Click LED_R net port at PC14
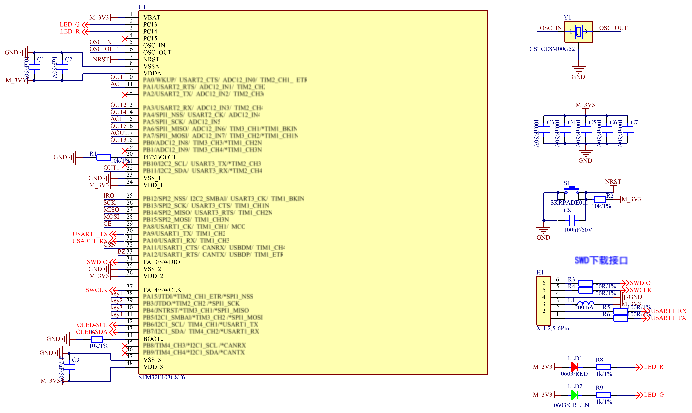The width and height of the screenshot is (692, 413). [x=74, y=31]
